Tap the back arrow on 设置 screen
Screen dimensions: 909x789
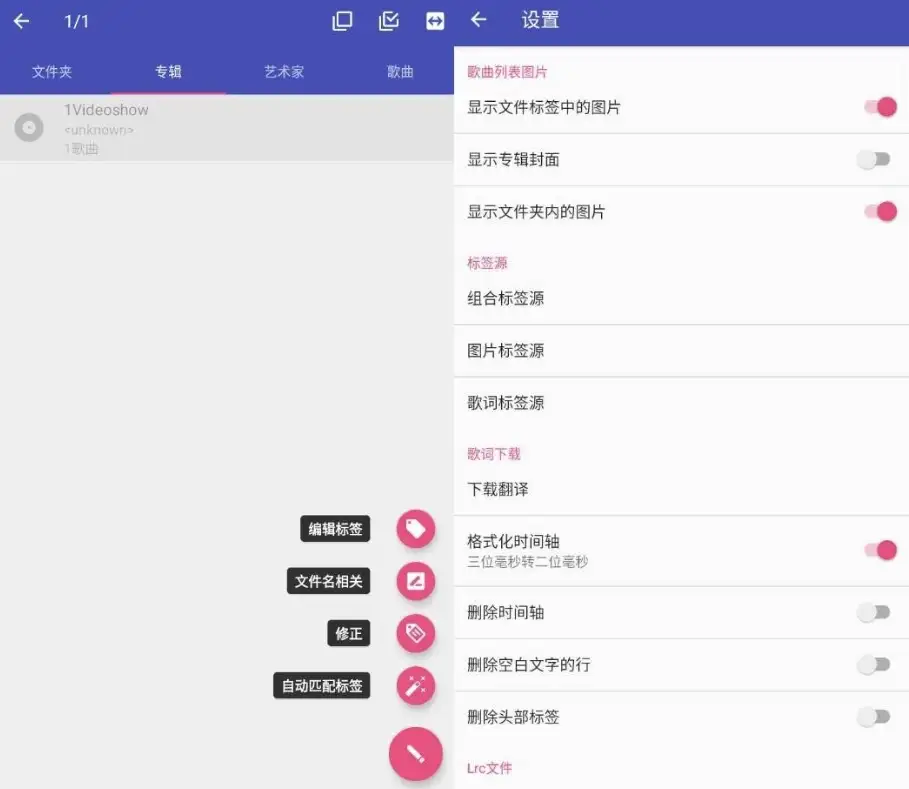click(479, 20)
